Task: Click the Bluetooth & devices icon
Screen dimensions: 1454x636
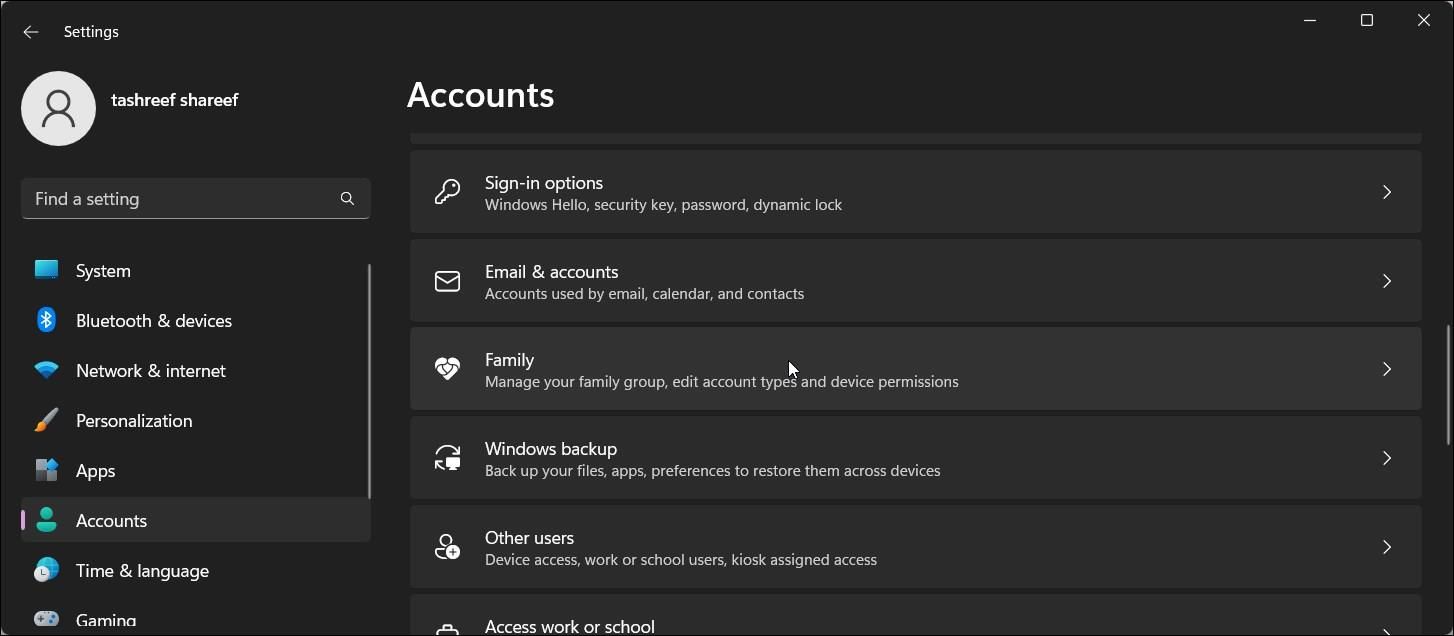Action: (x=46, y=320)
